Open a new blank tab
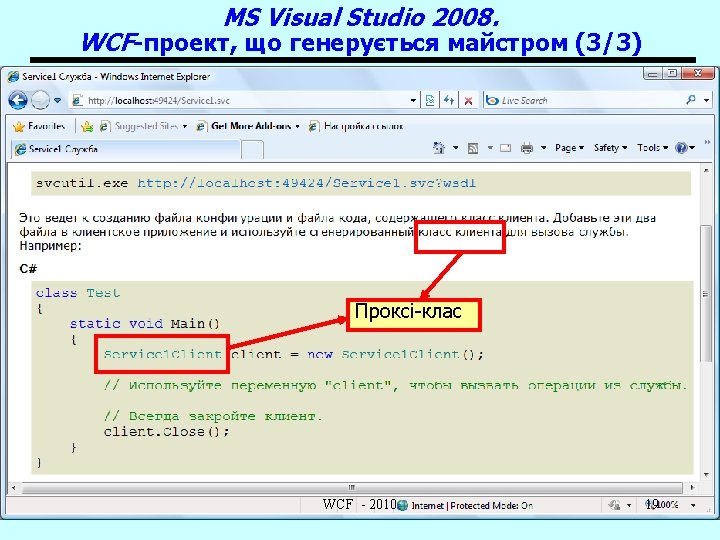Image resolution: width=720 pixels, height=540 pixels. pyautogui.click(x=252, y=150)
